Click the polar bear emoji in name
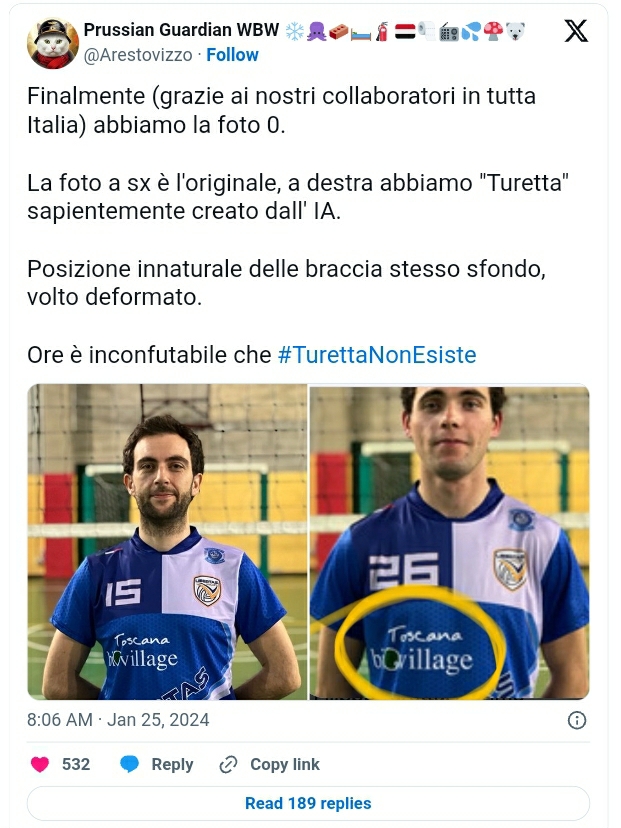This screenshot has width=621, height=828. coord(515,31)
